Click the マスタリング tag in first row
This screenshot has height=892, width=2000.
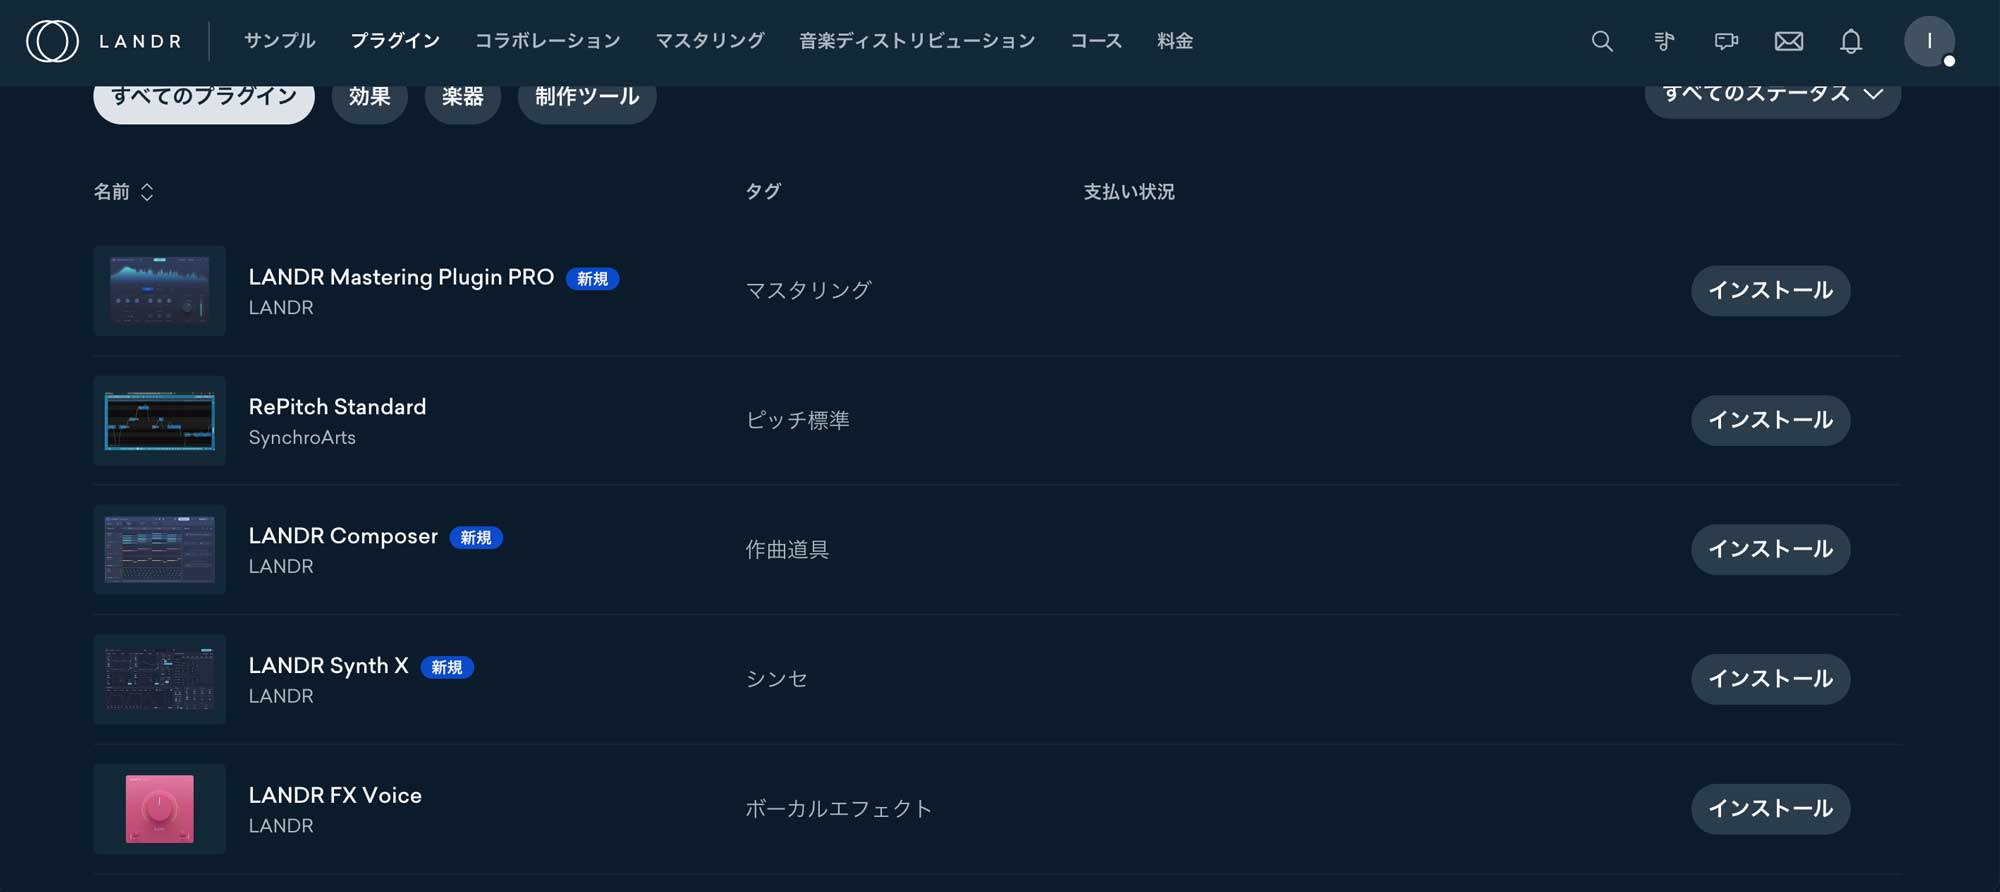[808, 291]
